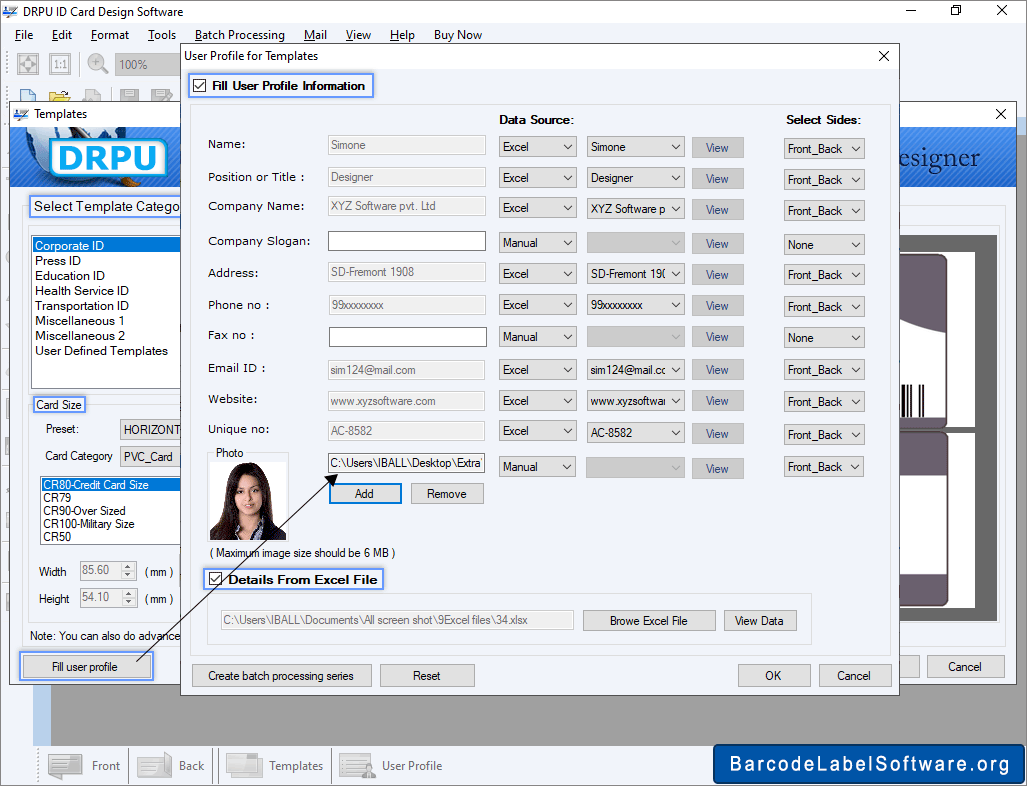Image resolution: width=1027 pixels, height=786 pixels.
Task: Select CR100-Military Size card size
Action: coord(89,524)
